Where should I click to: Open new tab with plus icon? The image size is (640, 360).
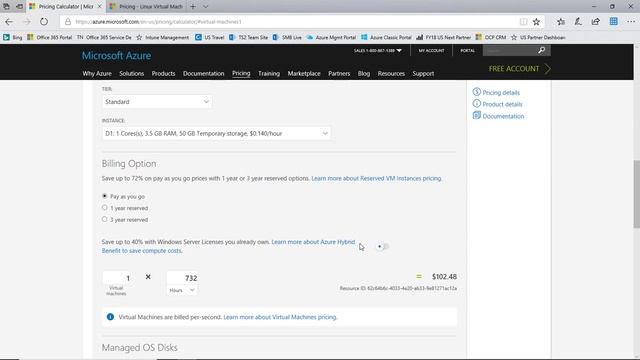tap(193, 7)
